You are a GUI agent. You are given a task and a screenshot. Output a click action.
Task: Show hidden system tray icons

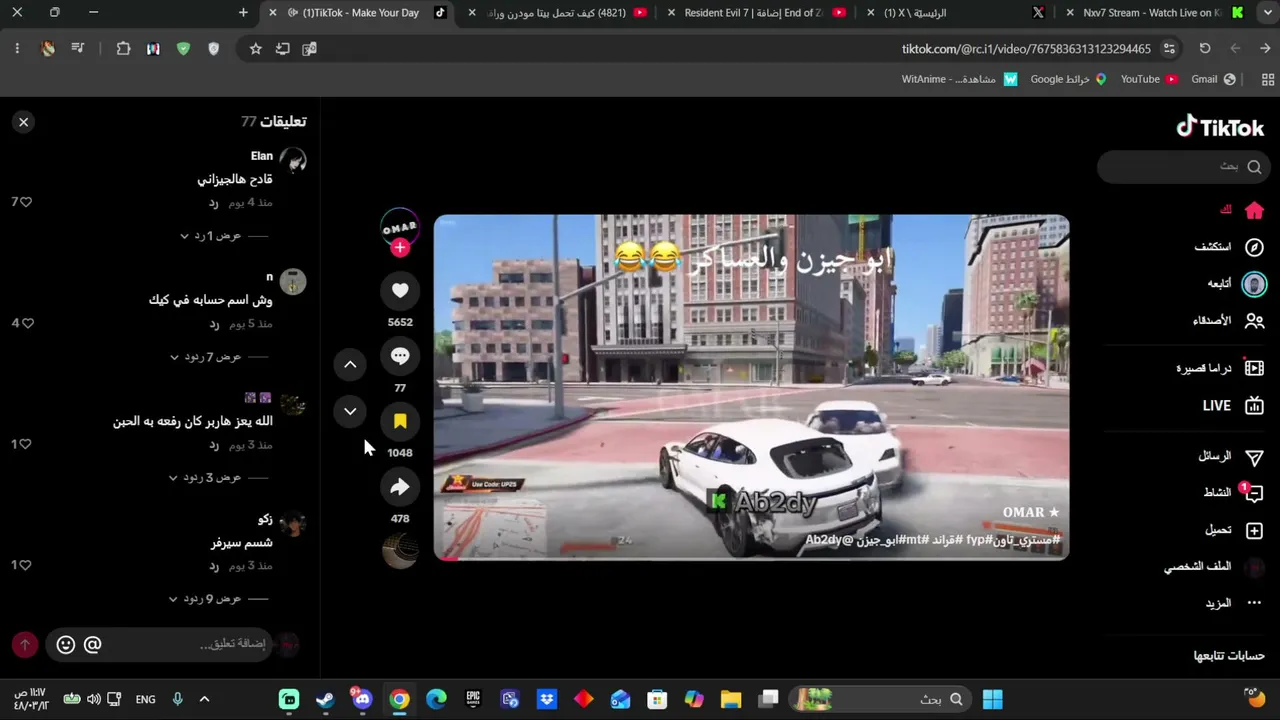(204, 699)
